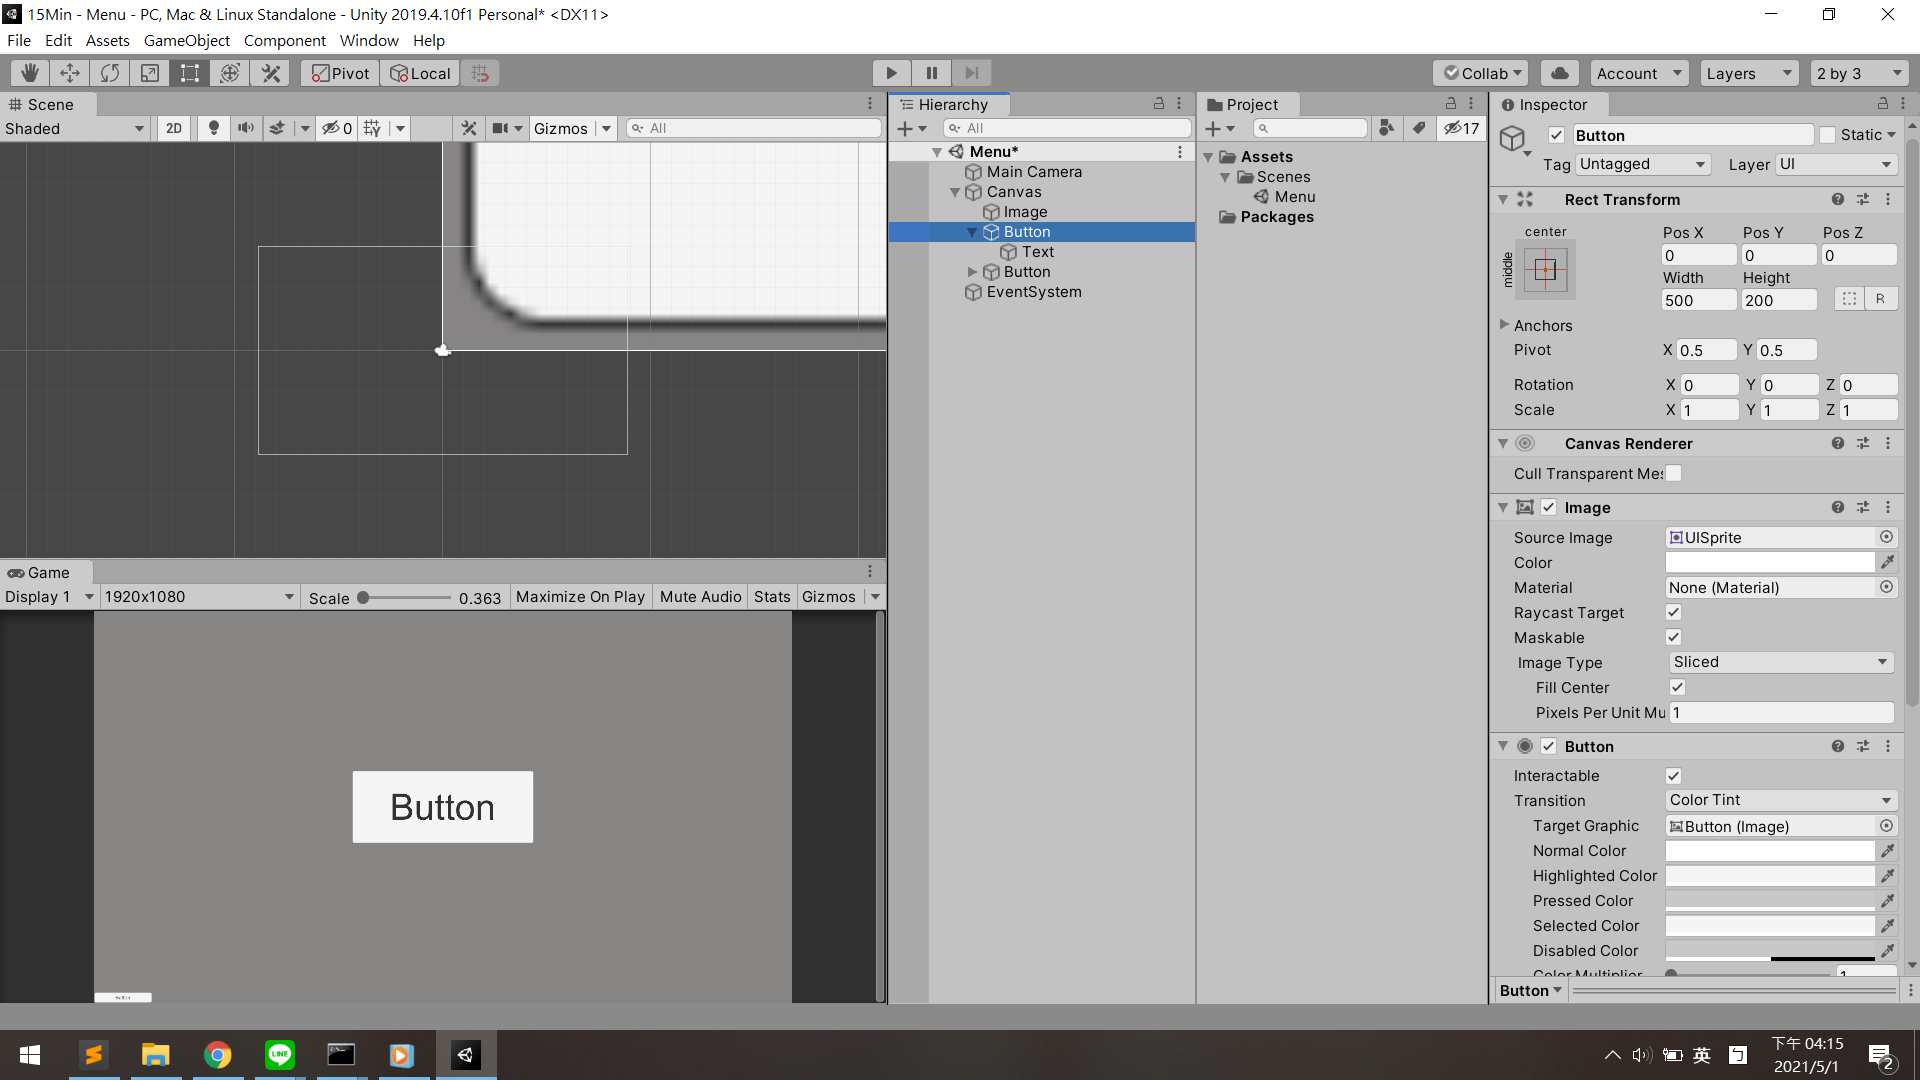Open the Transition Color Tint dropdown
This screenshot has width=1920, height=1080.
point(1780,800)
